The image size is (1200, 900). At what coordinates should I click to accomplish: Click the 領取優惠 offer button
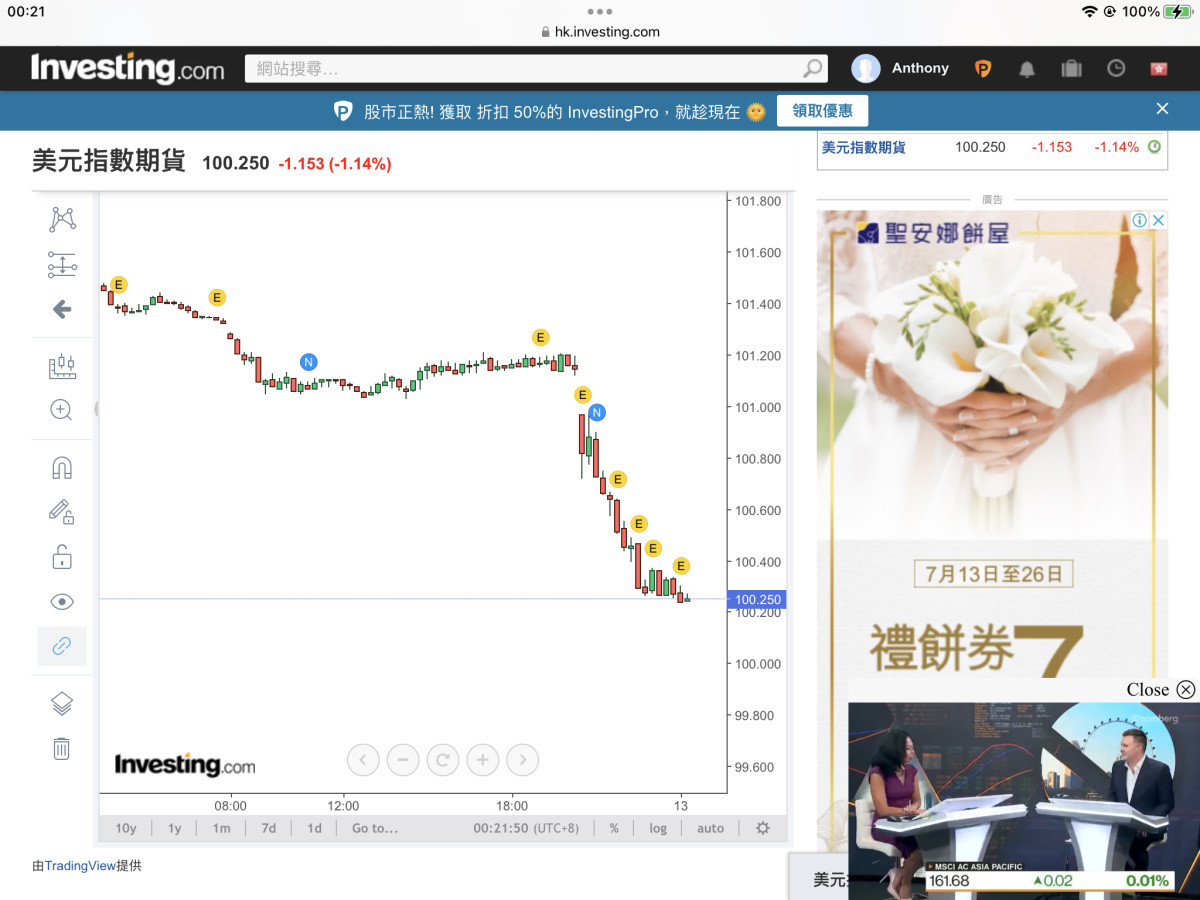point(823,111)
